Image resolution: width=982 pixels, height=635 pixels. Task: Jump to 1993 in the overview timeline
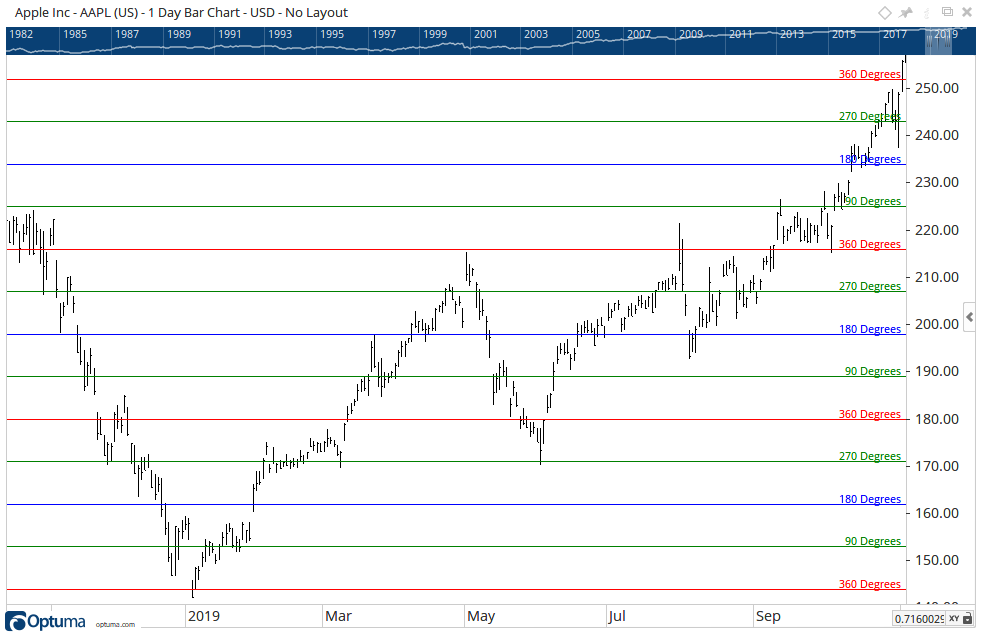click(x=280, y=34)
